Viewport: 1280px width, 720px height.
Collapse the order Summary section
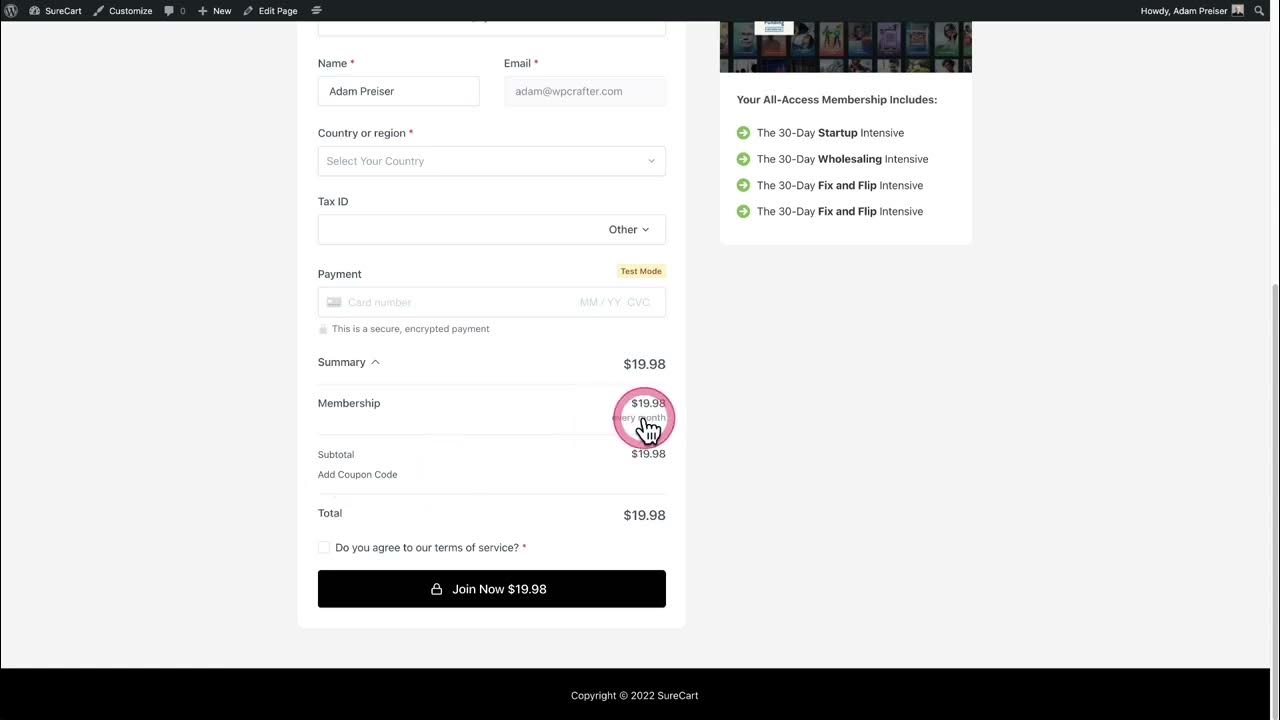349,362
